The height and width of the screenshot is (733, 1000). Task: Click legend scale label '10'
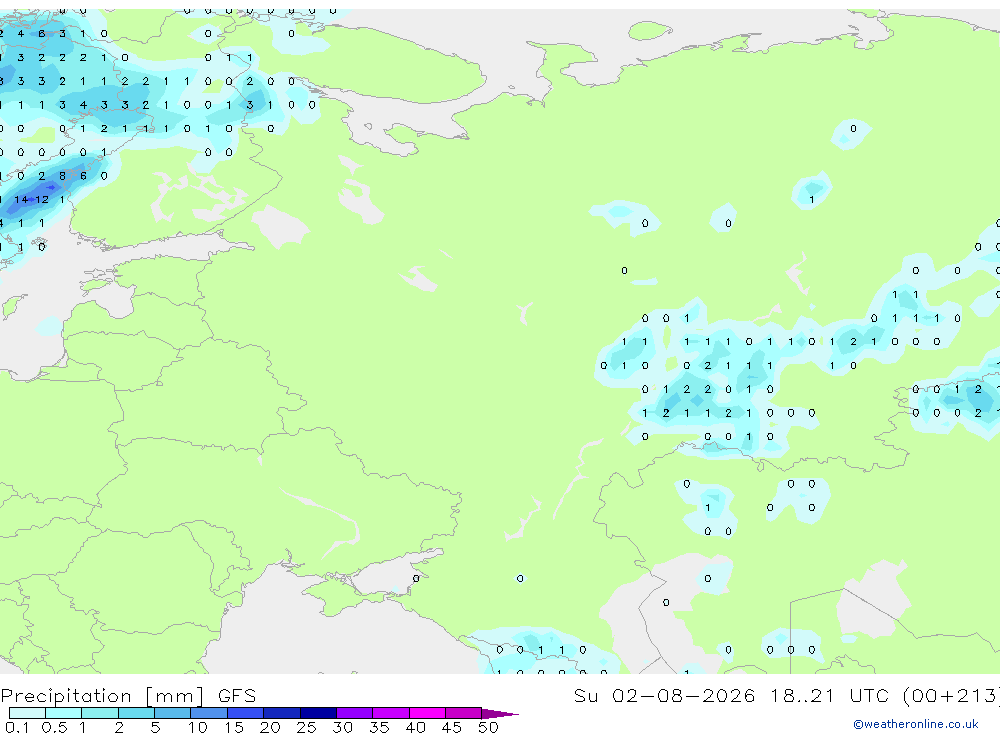tap(198, 727)
